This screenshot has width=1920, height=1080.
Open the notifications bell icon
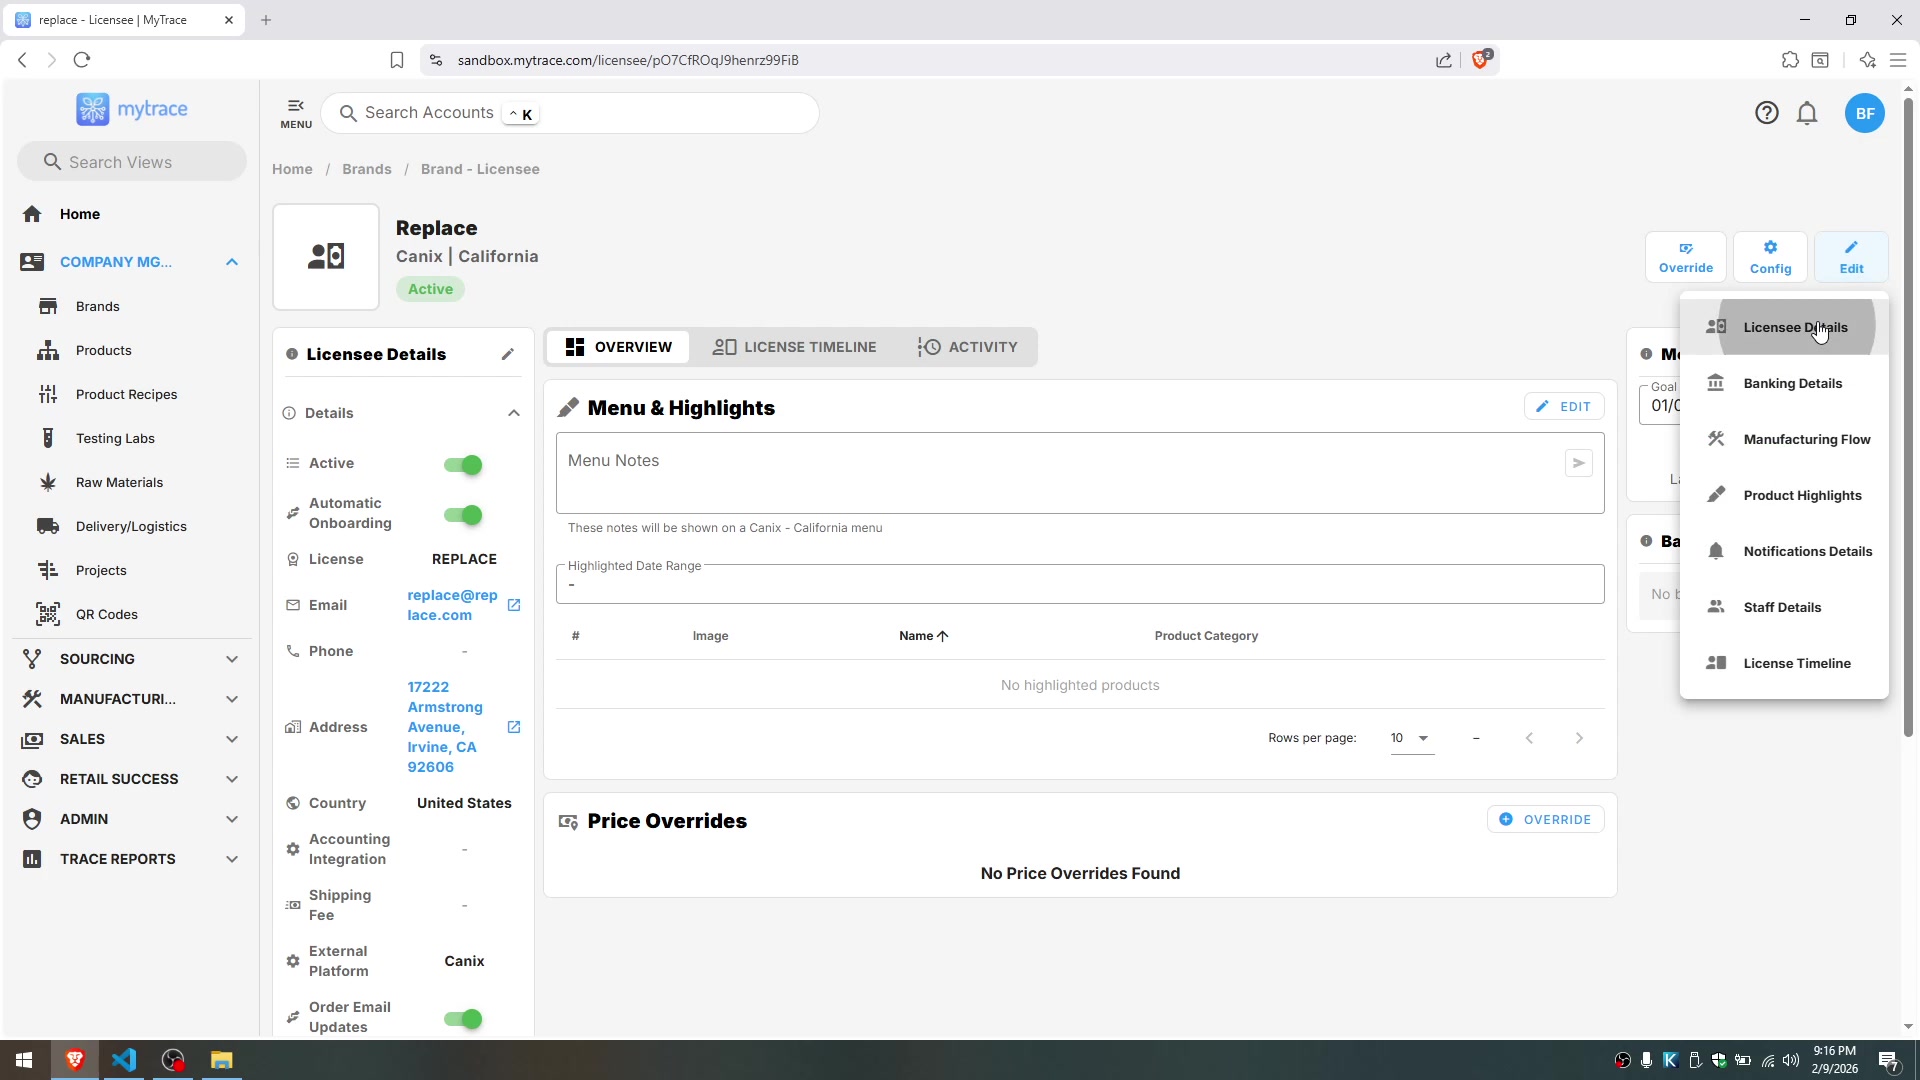point(1806,113)
